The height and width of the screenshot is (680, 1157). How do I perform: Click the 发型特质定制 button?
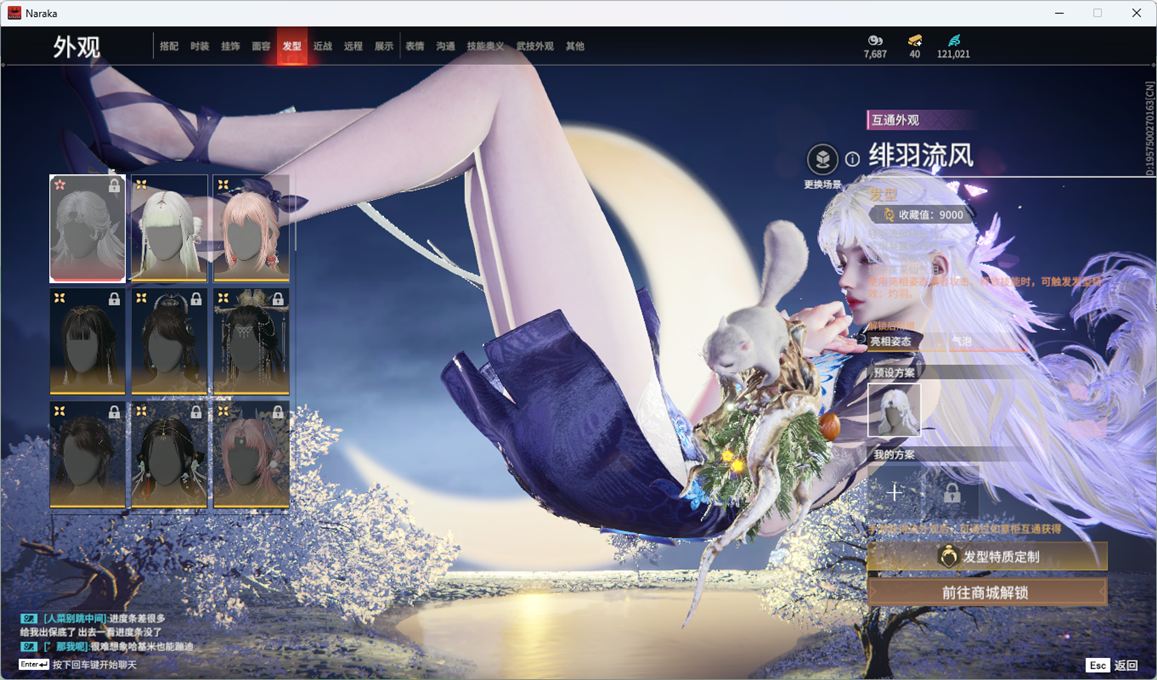pos(987,557)
